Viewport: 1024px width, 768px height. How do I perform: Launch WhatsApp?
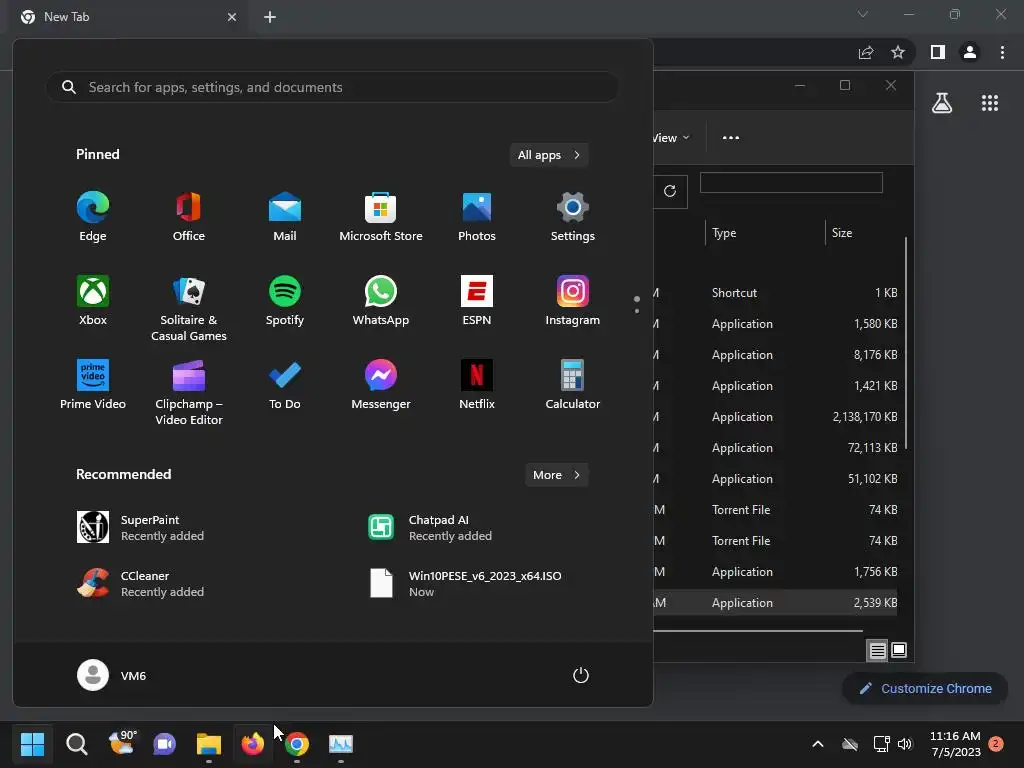click(381, 300)
